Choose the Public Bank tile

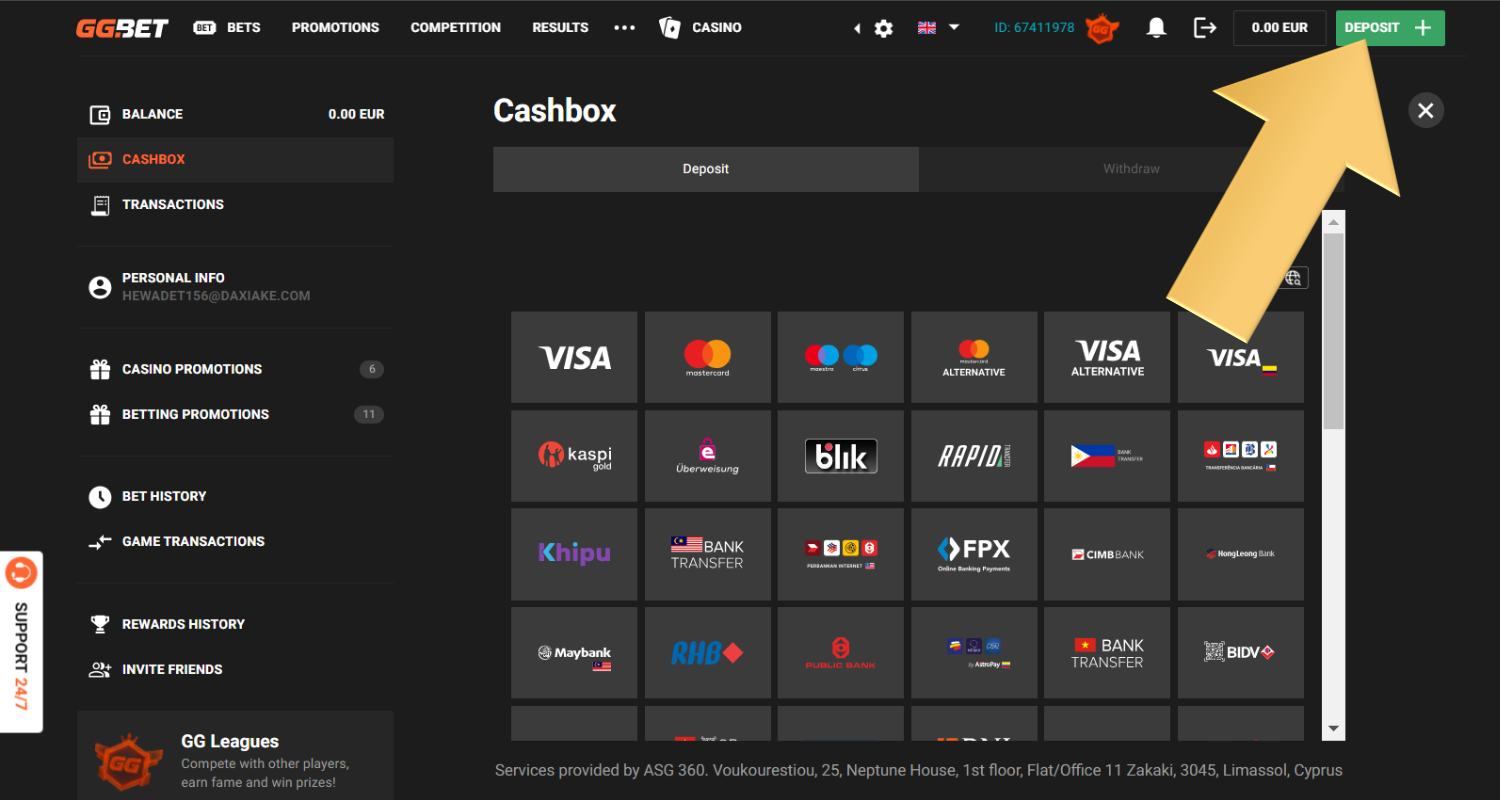(x=841, y=653)
